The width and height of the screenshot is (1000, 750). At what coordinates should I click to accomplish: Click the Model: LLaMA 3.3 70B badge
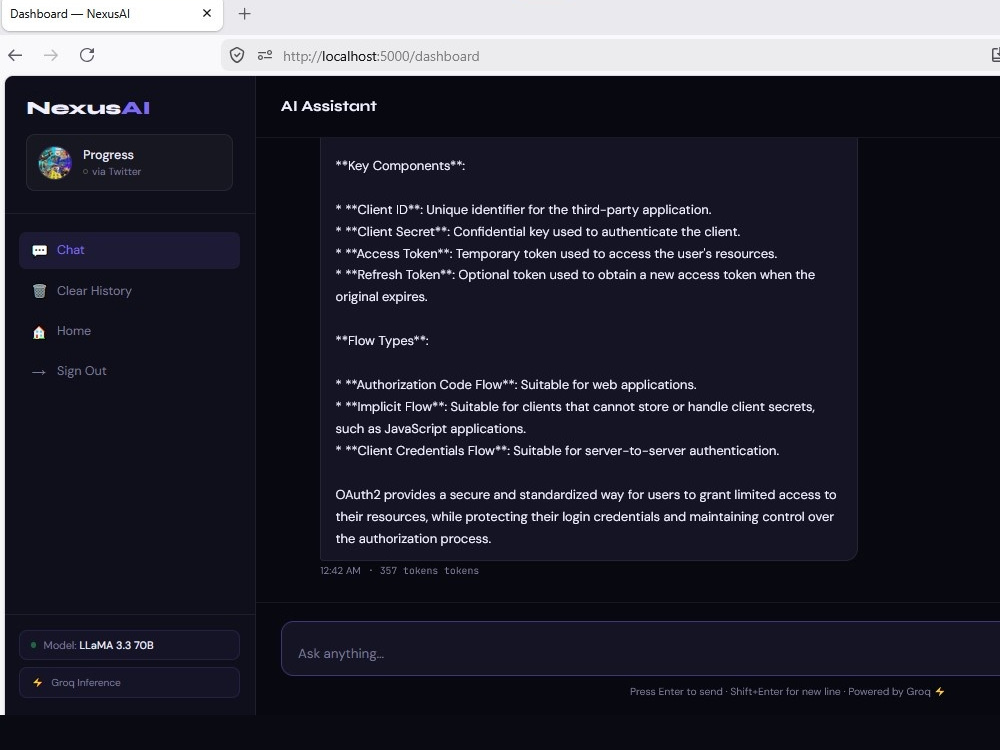point(129,645)
